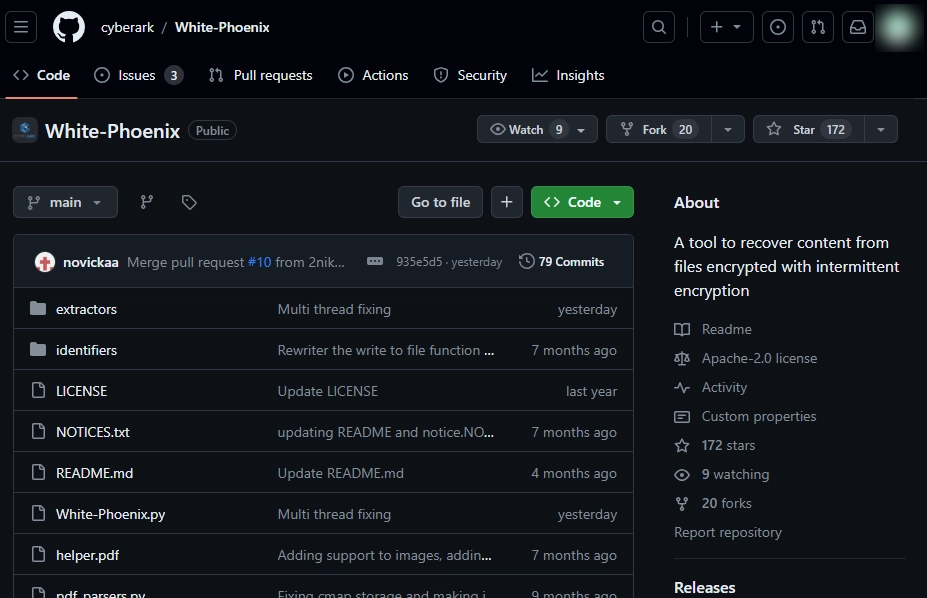927x598 pixels.
Task: Open the issues circle-dot icon in header
Action: 777,27
